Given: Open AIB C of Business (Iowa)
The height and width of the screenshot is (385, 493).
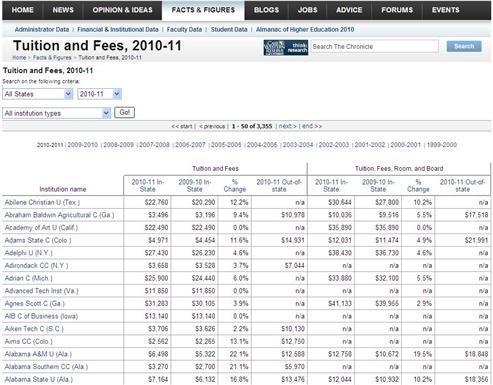Looking at the screenshot, I should [x=41, y=316].
